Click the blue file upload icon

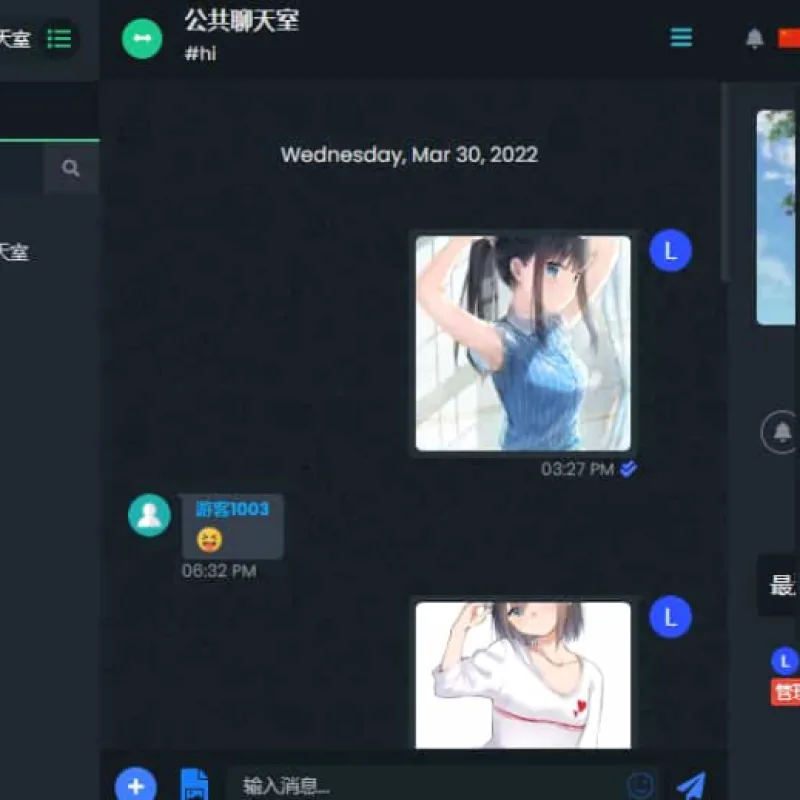click(x=194, y=784)
